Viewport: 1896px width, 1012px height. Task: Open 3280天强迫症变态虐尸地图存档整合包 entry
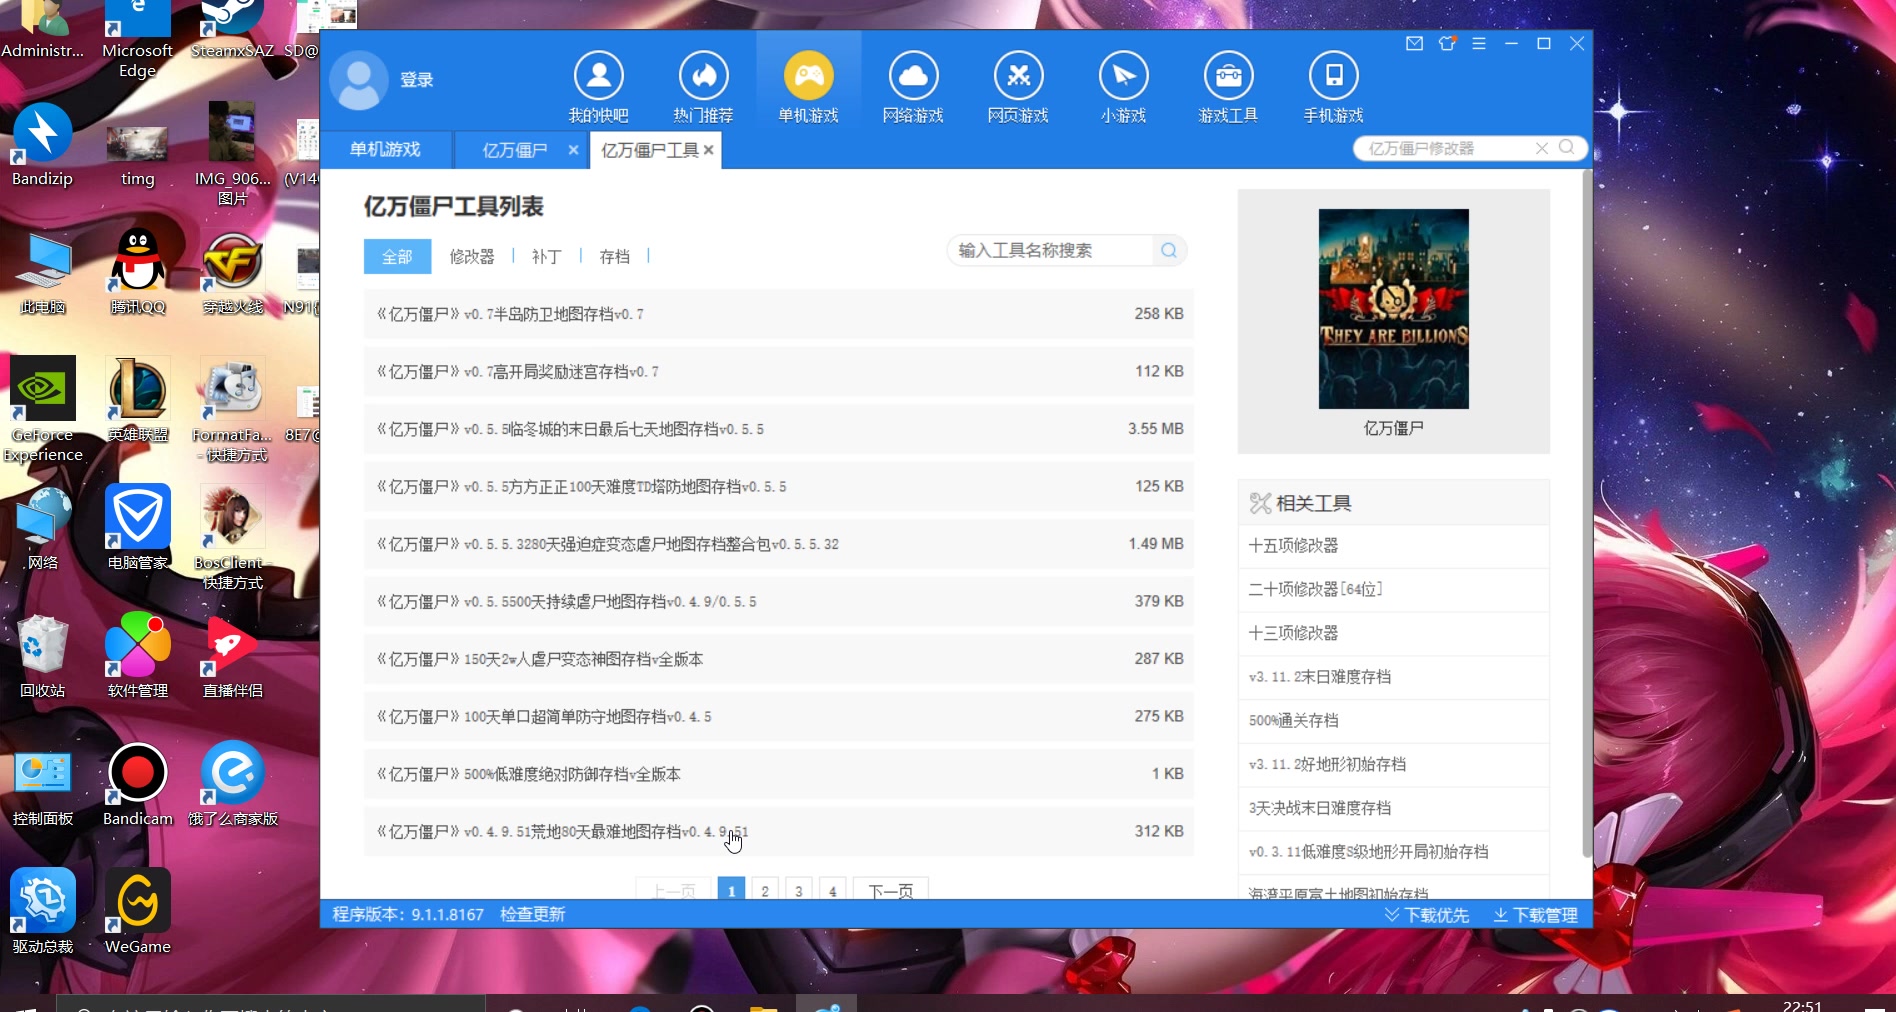pos(778,544)
